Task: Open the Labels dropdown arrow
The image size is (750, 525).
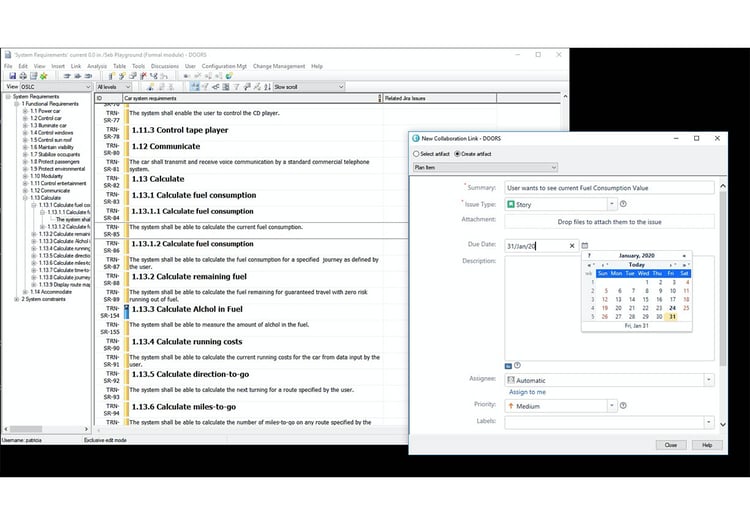Action: point(708,422)
